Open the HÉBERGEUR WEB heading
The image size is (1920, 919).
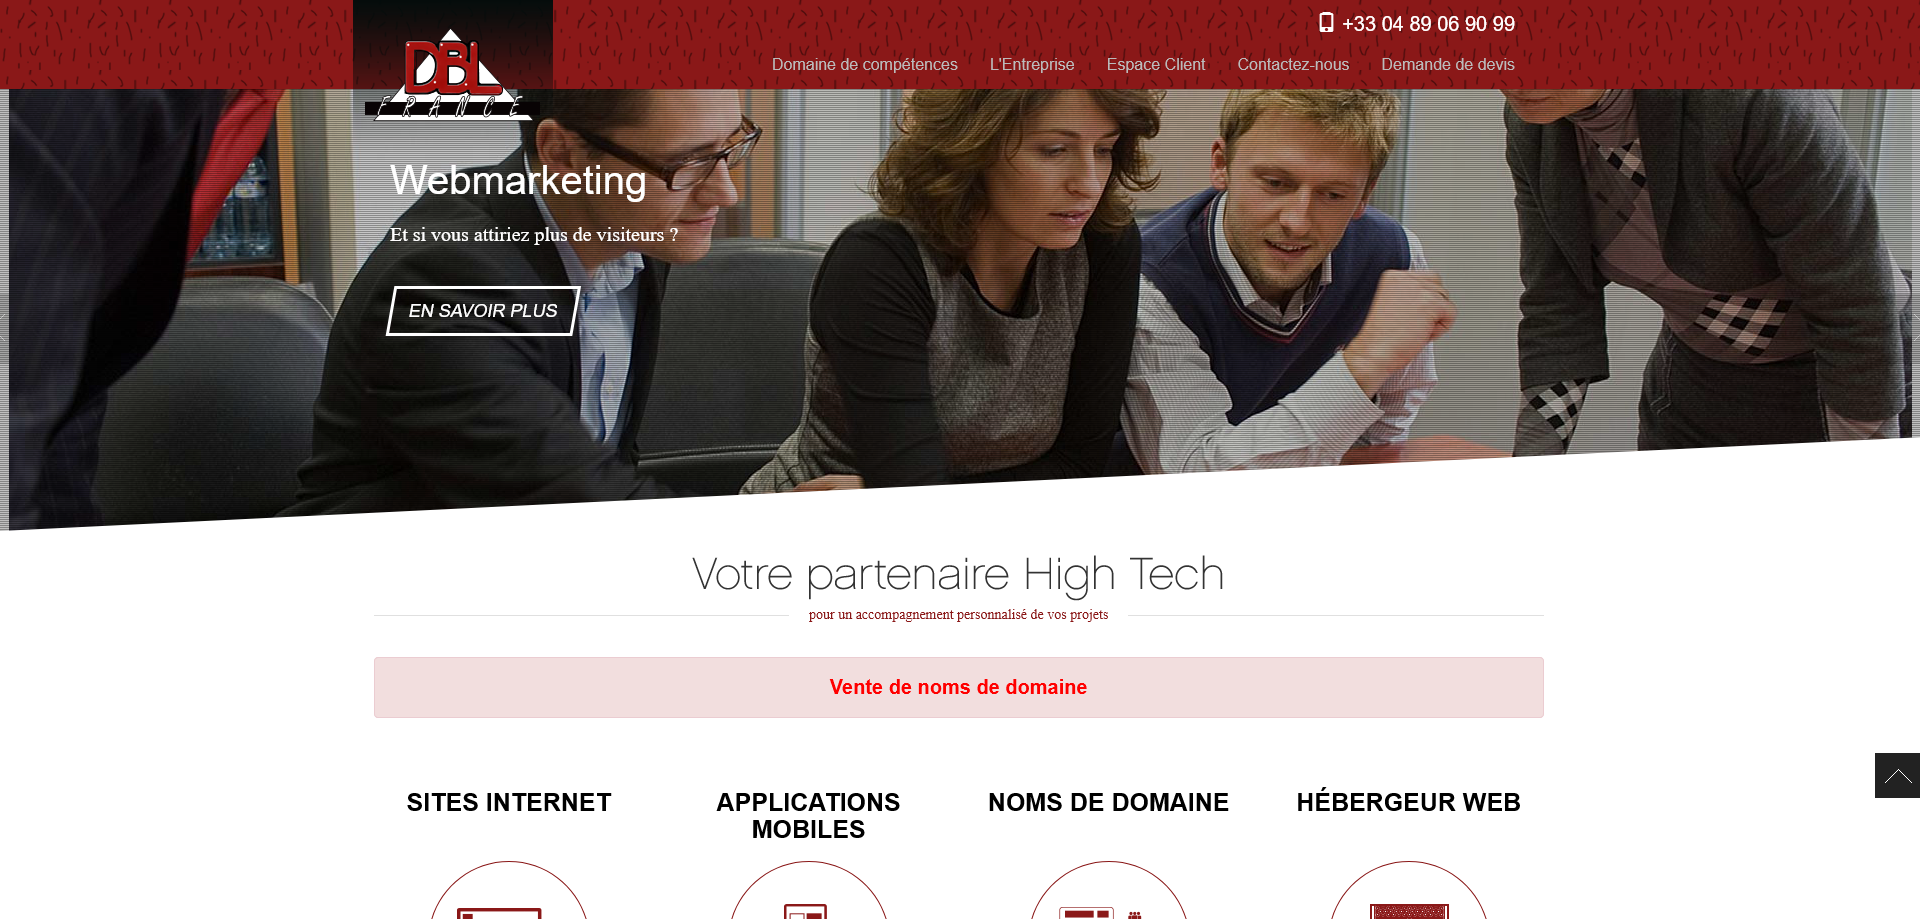coord(1408,802)
